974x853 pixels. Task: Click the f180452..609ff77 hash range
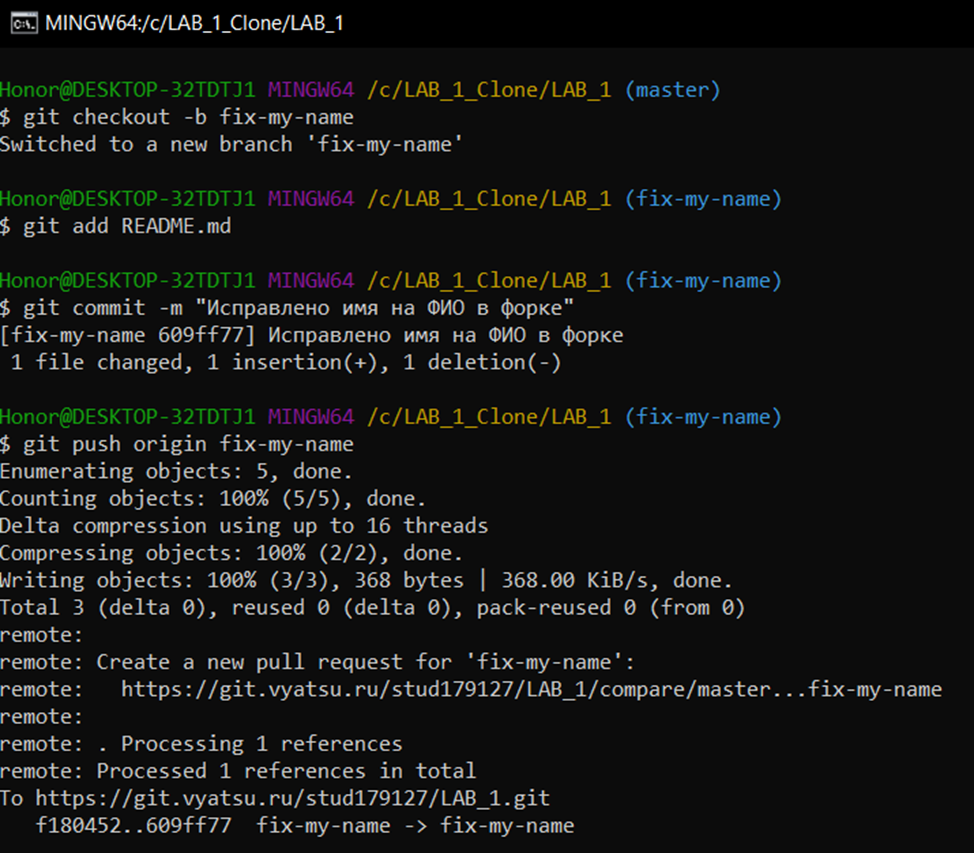(134, 825)
